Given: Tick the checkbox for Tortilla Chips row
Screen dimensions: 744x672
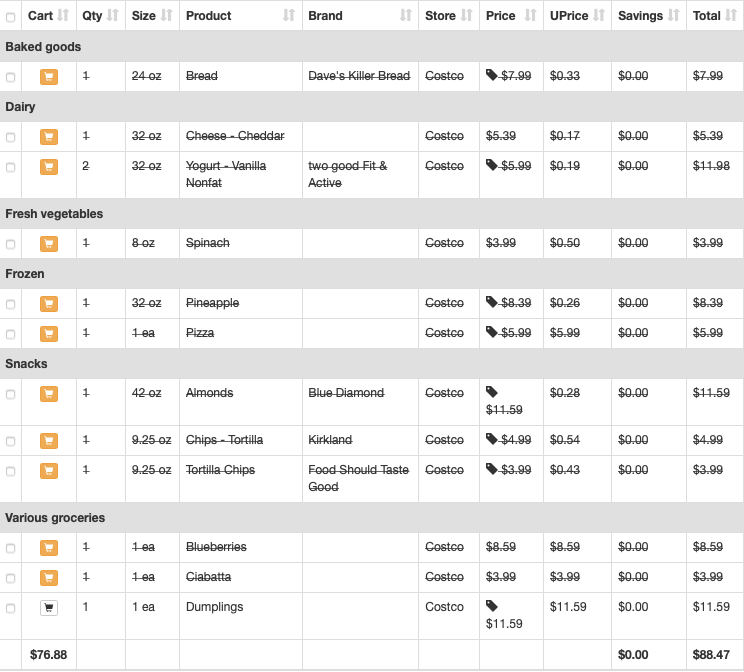Looking at the screenshot, I should pyautogui.click(x=10, y=471).
